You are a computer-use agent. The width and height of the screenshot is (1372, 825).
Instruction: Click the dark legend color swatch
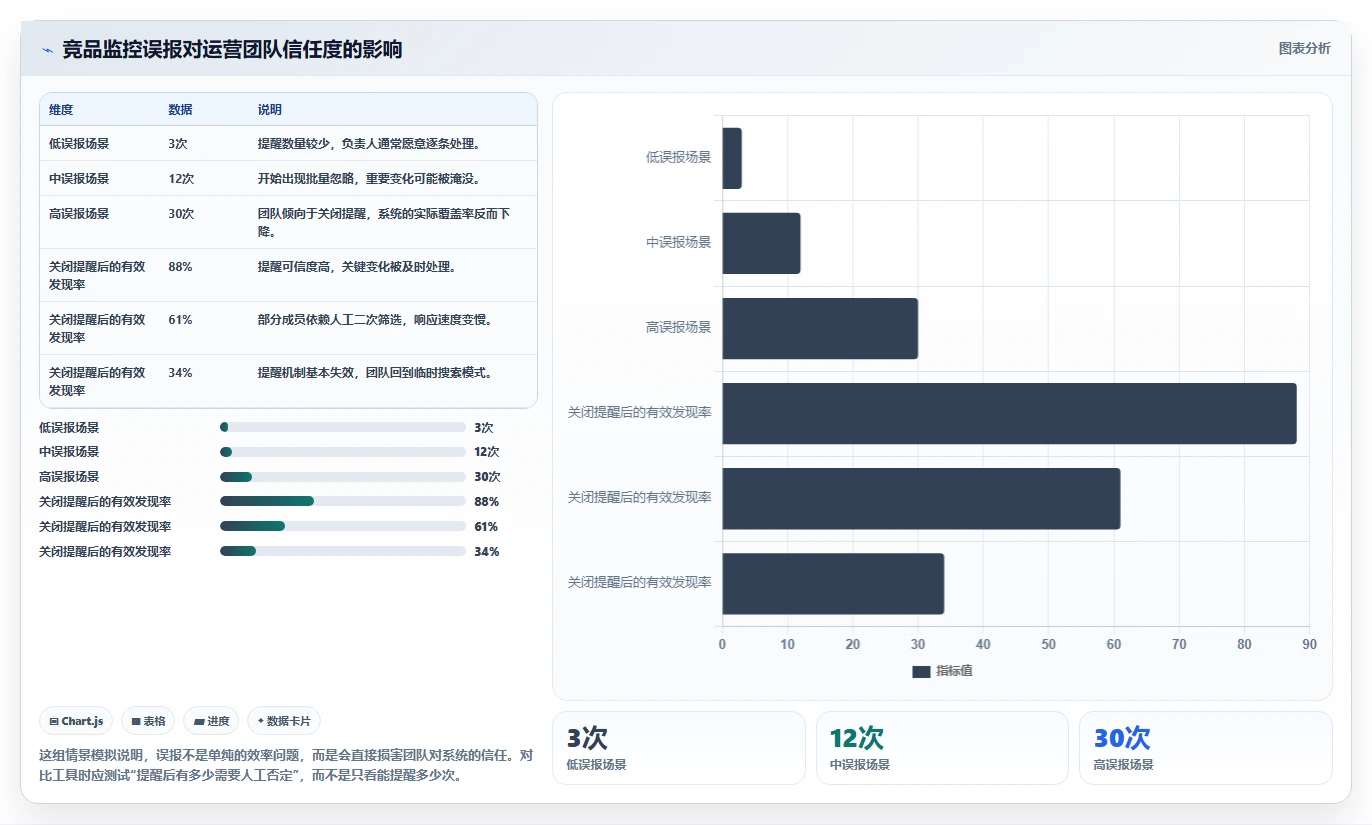coord(921,672)
